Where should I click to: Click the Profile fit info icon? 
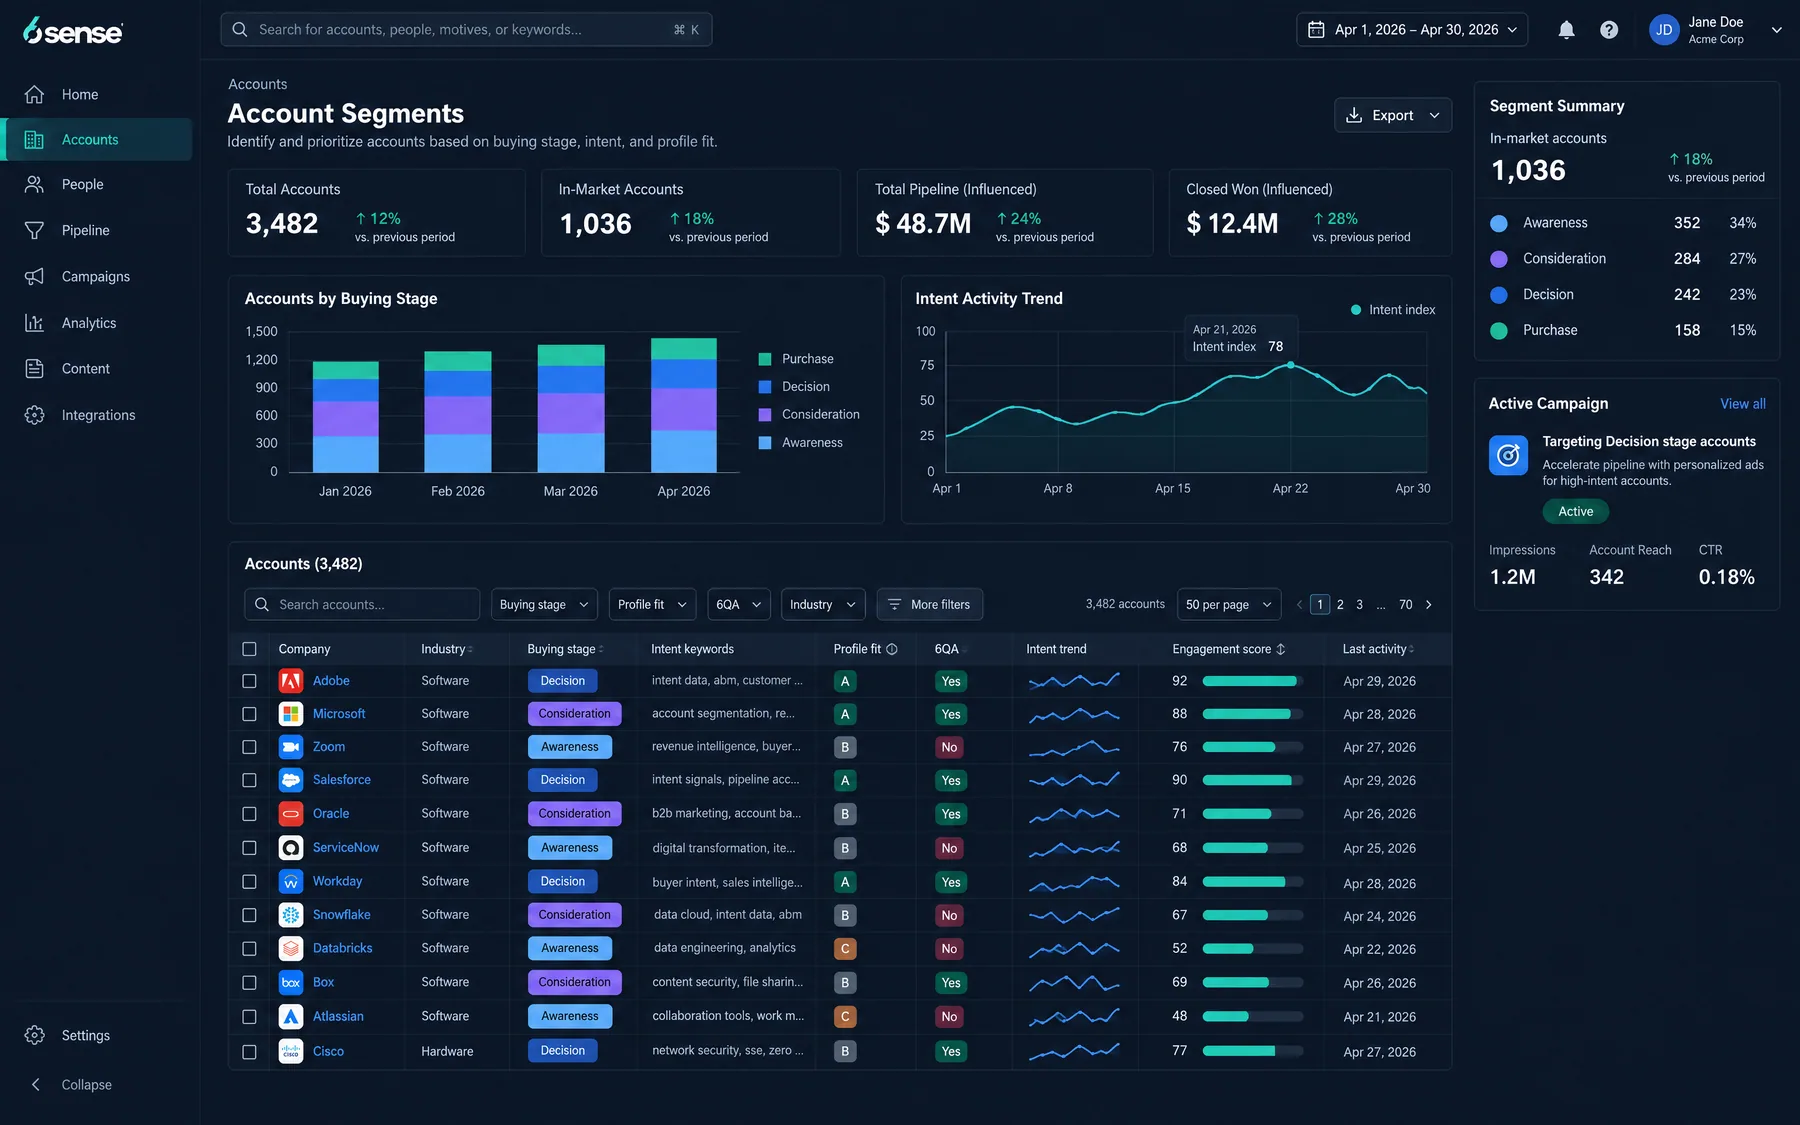click(892, 649)
